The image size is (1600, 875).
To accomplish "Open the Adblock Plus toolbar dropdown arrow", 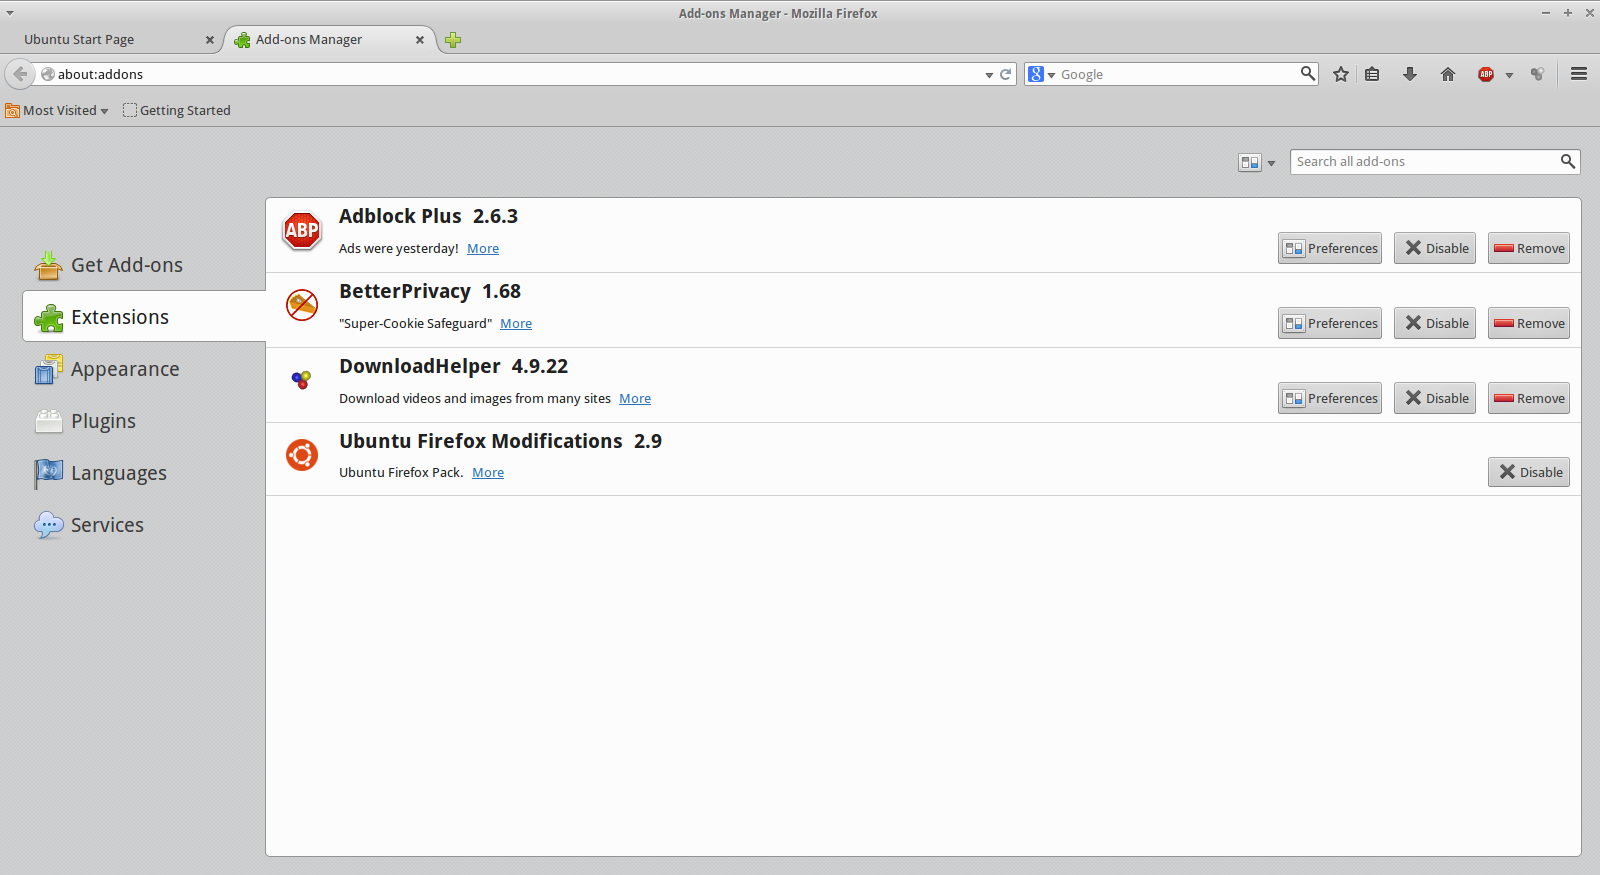I will click(1509, 75).
